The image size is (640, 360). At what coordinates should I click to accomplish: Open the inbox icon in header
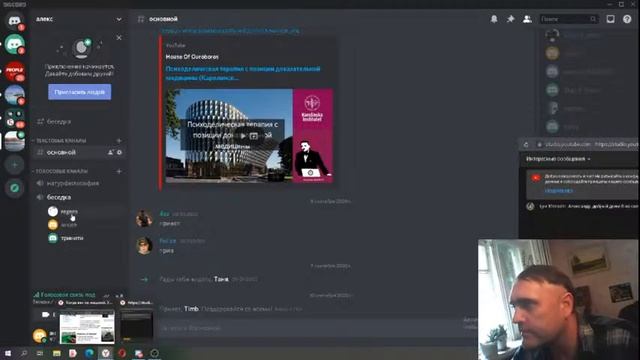610,19
